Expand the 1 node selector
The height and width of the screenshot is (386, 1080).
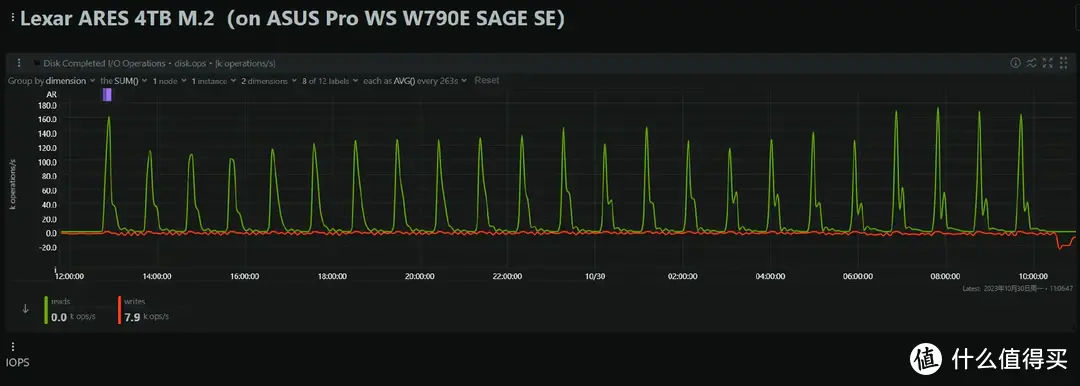click(x=169, y=81)
